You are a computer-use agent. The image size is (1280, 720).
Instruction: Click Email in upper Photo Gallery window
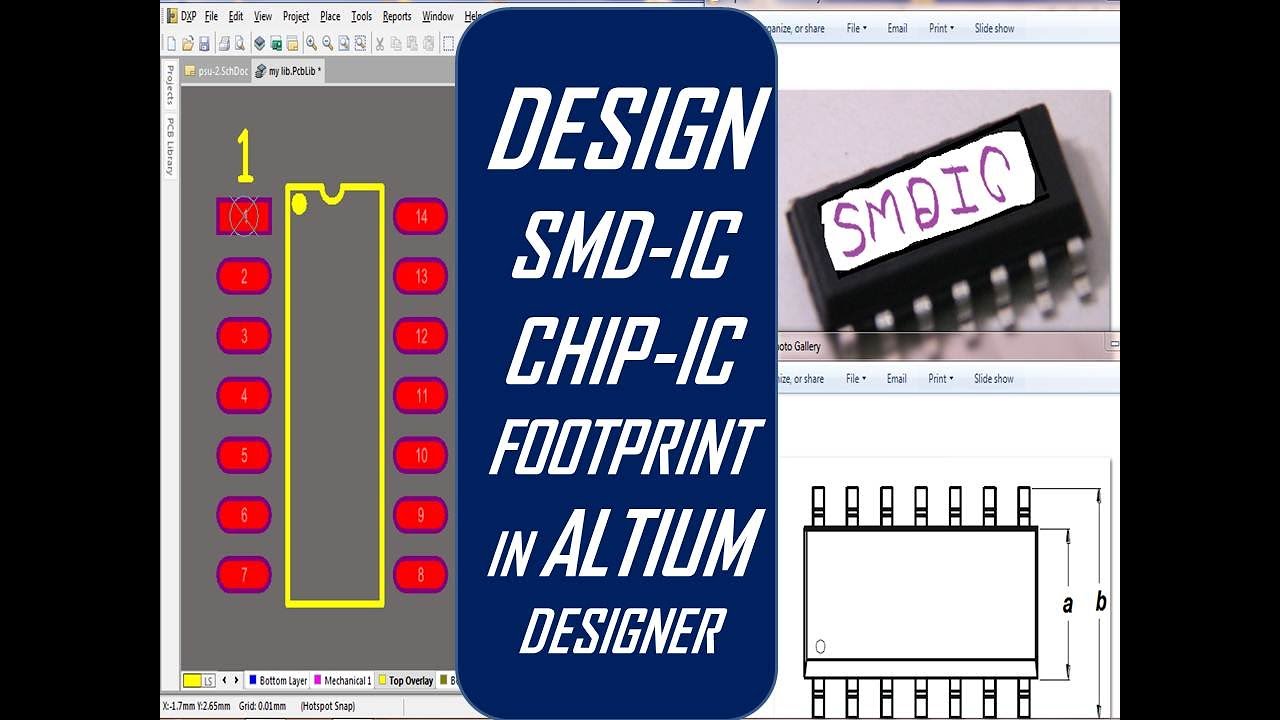[897, 28]
